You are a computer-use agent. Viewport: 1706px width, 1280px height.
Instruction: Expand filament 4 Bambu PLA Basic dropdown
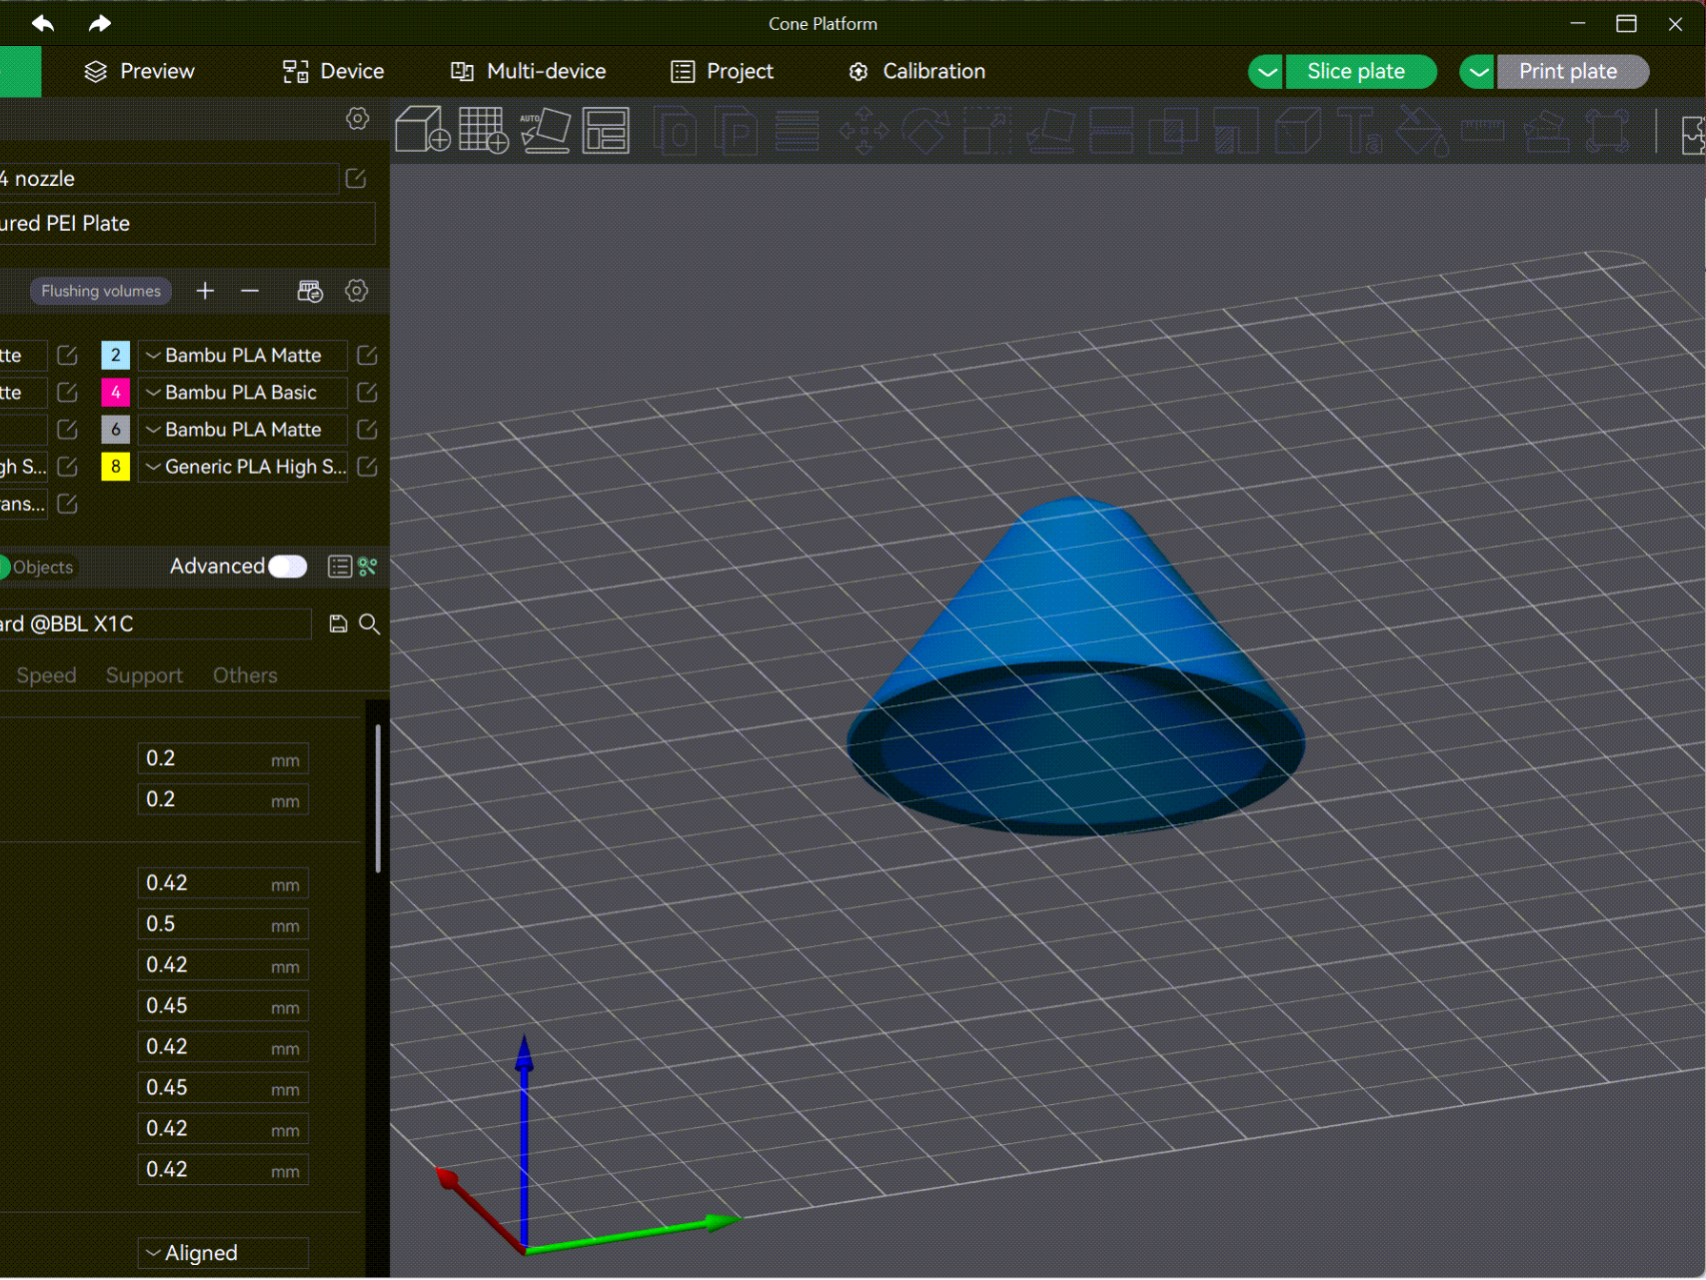pyautogui.click(x=153, y=392)
